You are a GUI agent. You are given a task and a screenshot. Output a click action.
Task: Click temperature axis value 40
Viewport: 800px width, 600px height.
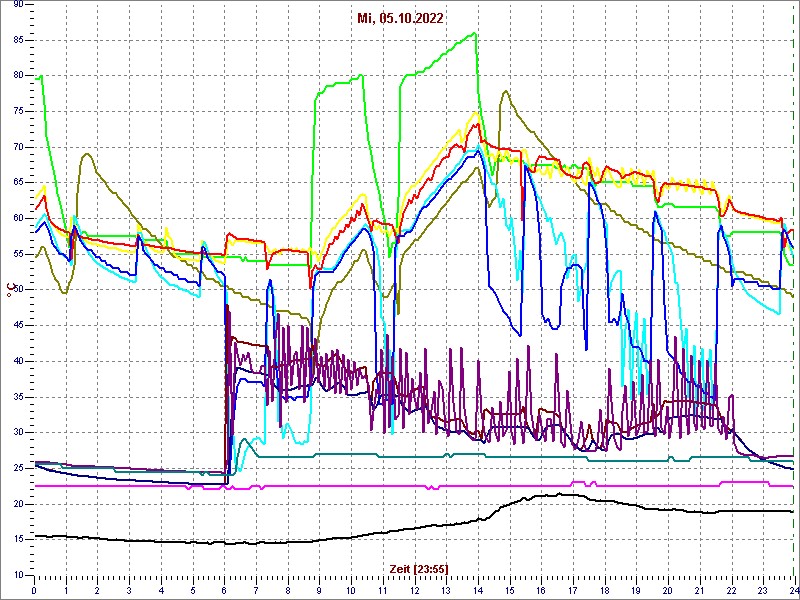(18, 361)
